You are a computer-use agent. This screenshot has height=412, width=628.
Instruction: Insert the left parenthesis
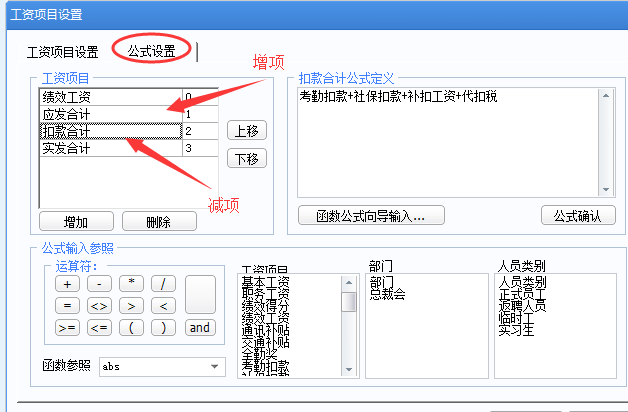132,328
